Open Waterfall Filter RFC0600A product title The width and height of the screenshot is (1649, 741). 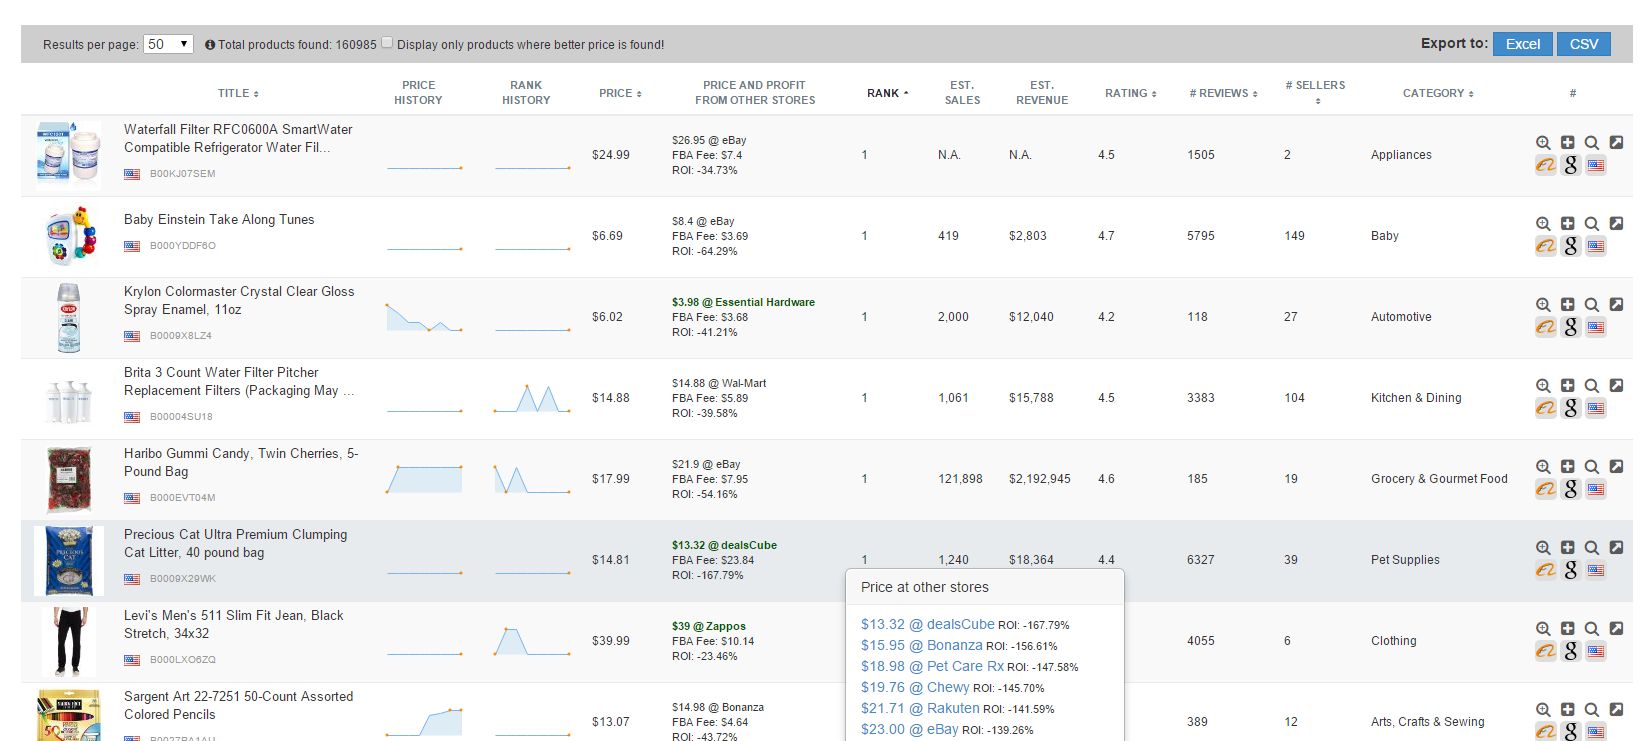pos(238,138)
